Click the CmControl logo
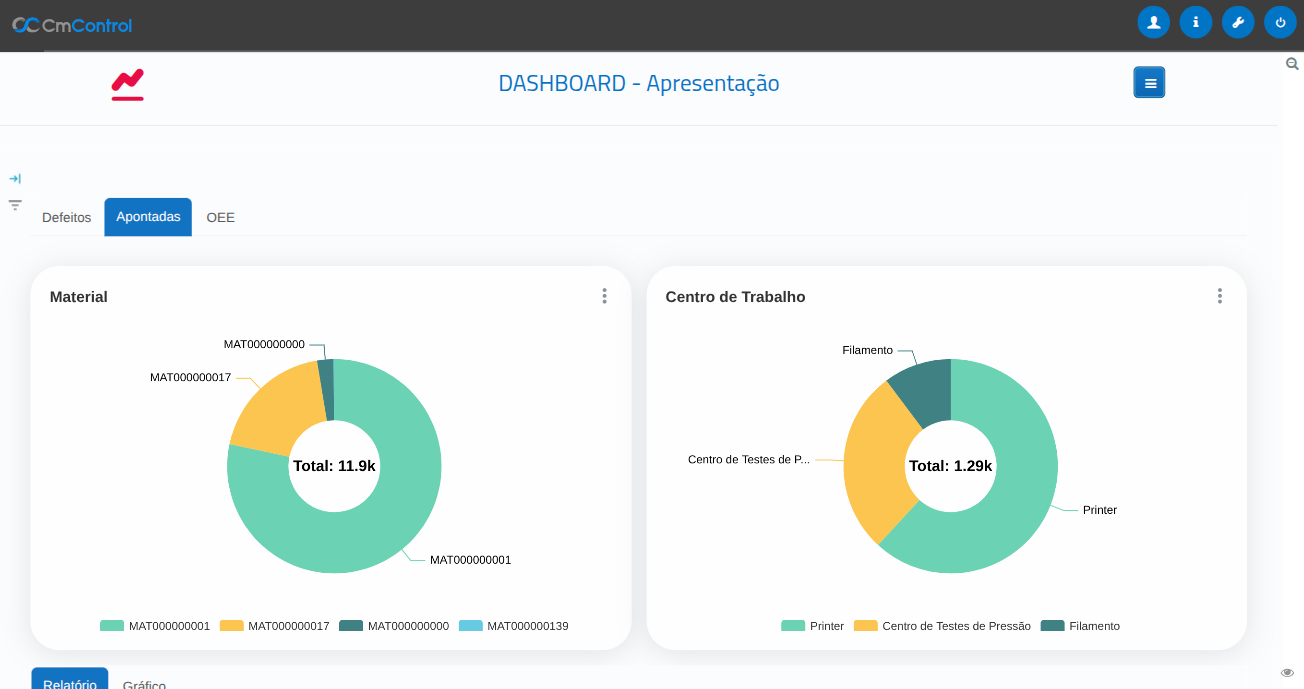 (x=72, y=25)
